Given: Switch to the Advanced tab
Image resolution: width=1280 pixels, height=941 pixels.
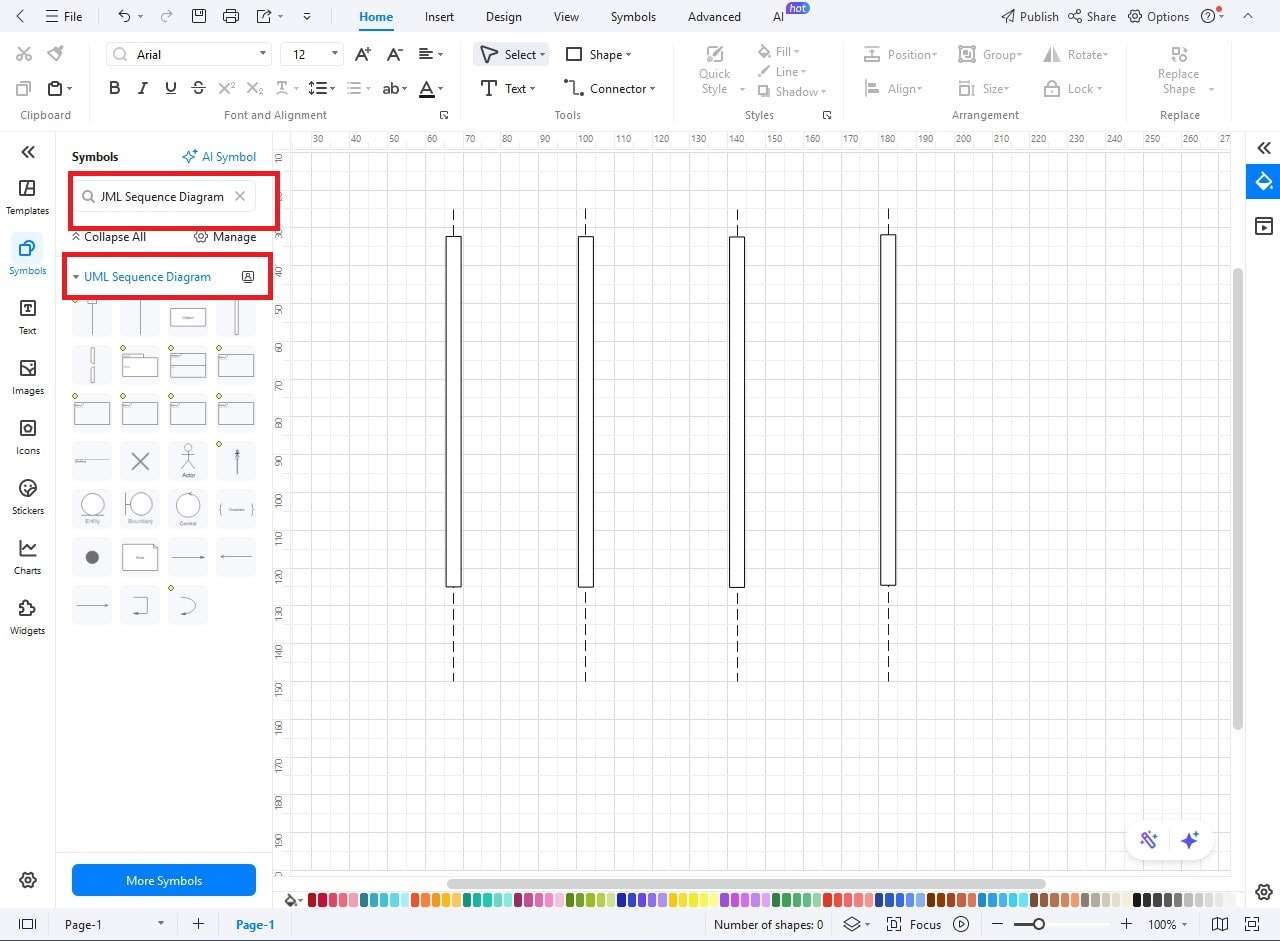Looking at the screenshot, I should pos(714,16).
